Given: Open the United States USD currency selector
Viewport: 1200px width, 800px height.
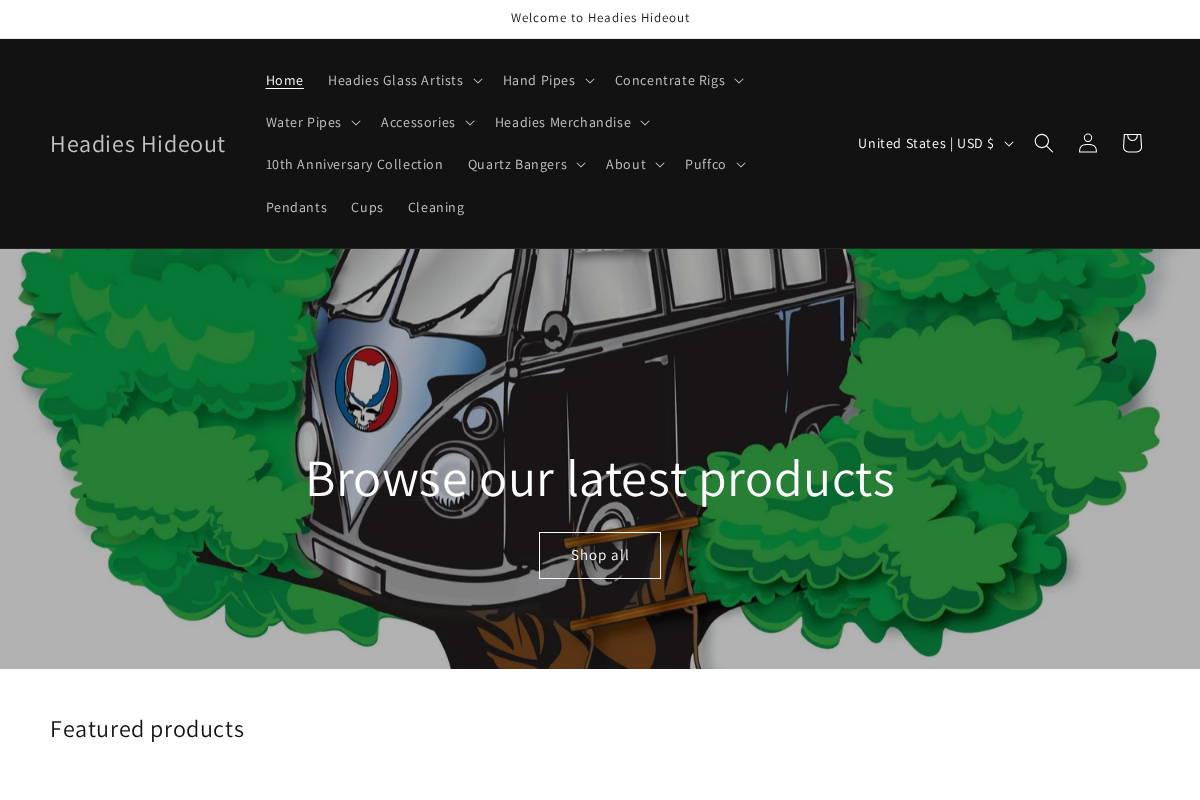Looking at the screenshot, I should 934,143.
